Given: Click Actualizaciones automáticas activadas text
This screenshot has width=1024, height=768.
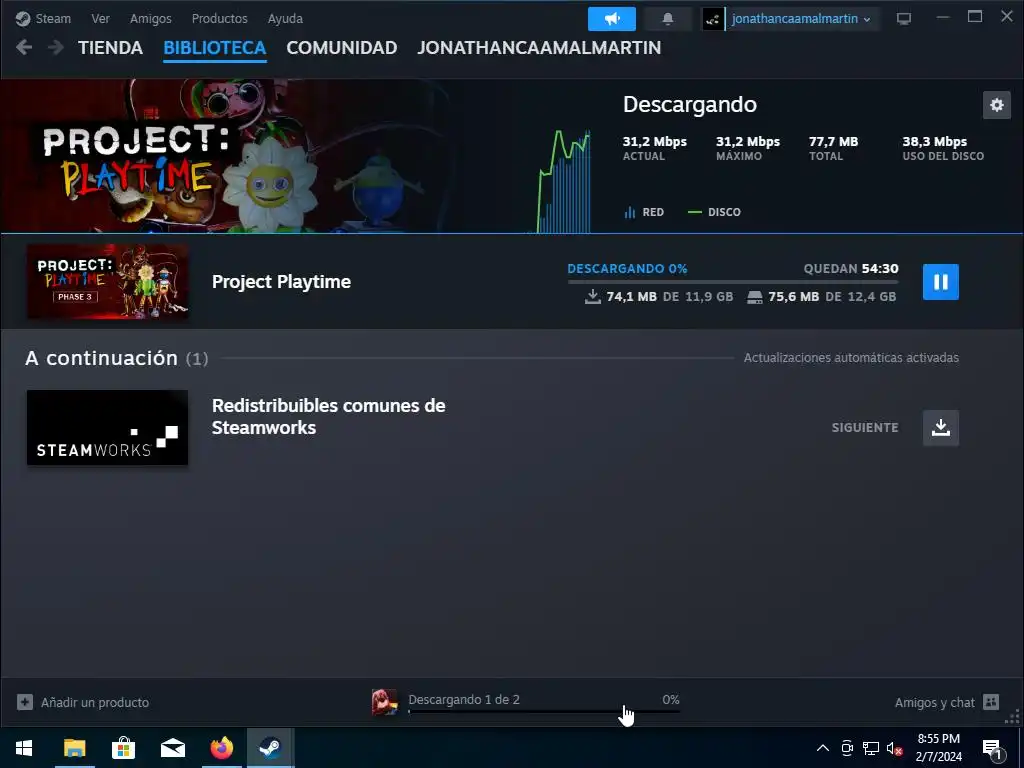Looking at the screenshot, I should click(851, 358).
